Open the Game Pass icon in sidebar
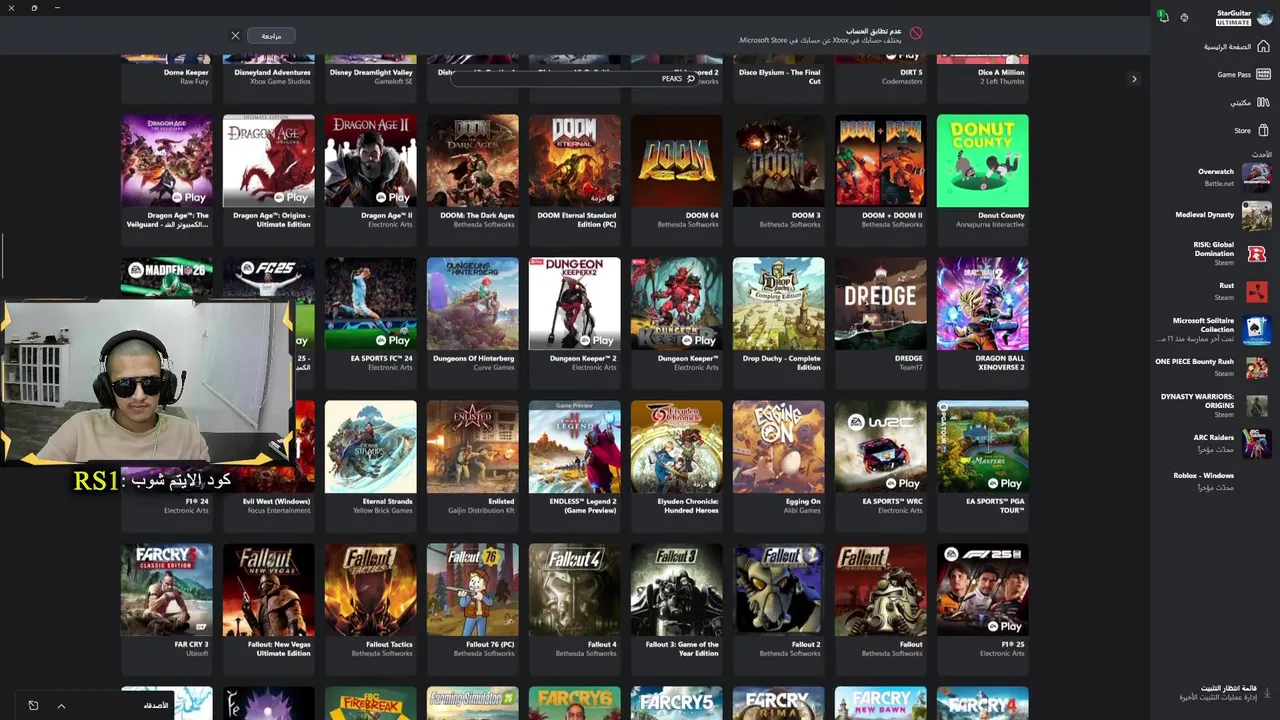1280x720 pixels. pyautogui.click(x=1263, y=74)
